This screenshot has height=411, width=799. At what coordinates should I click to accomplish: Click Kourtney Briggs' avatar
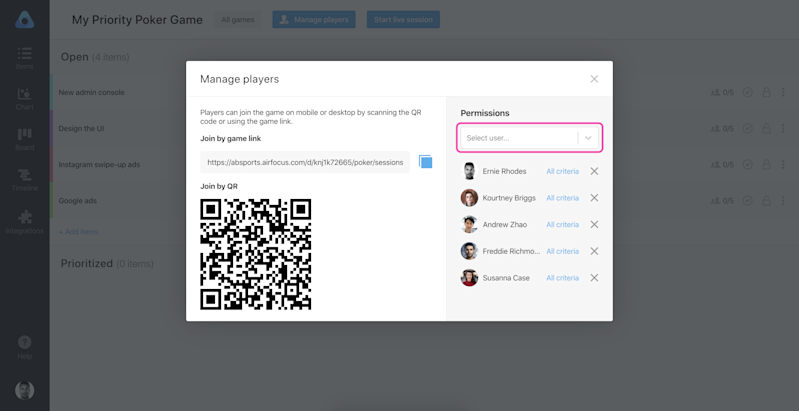pos(469,198)
